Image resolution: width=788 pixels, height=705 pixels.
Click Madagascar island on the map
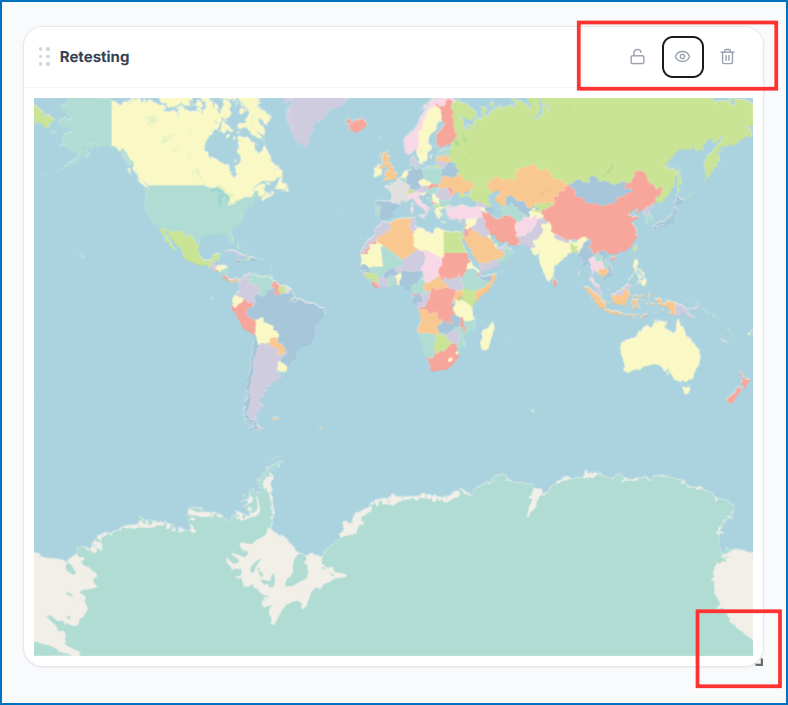click(x=487, y=336)
